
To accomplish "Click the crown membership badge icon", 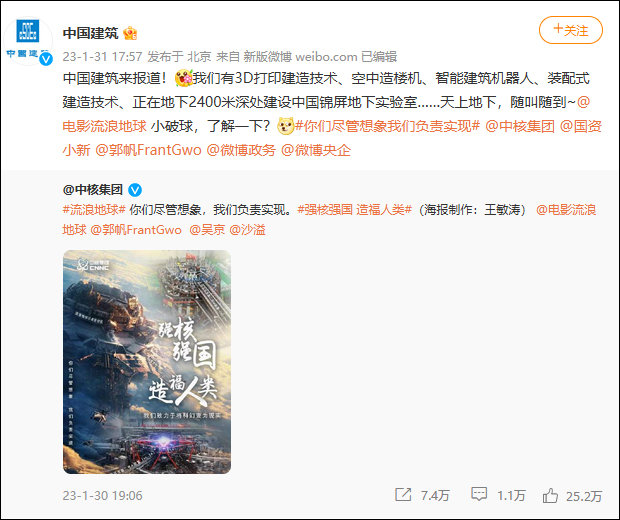I will point(130,33).
